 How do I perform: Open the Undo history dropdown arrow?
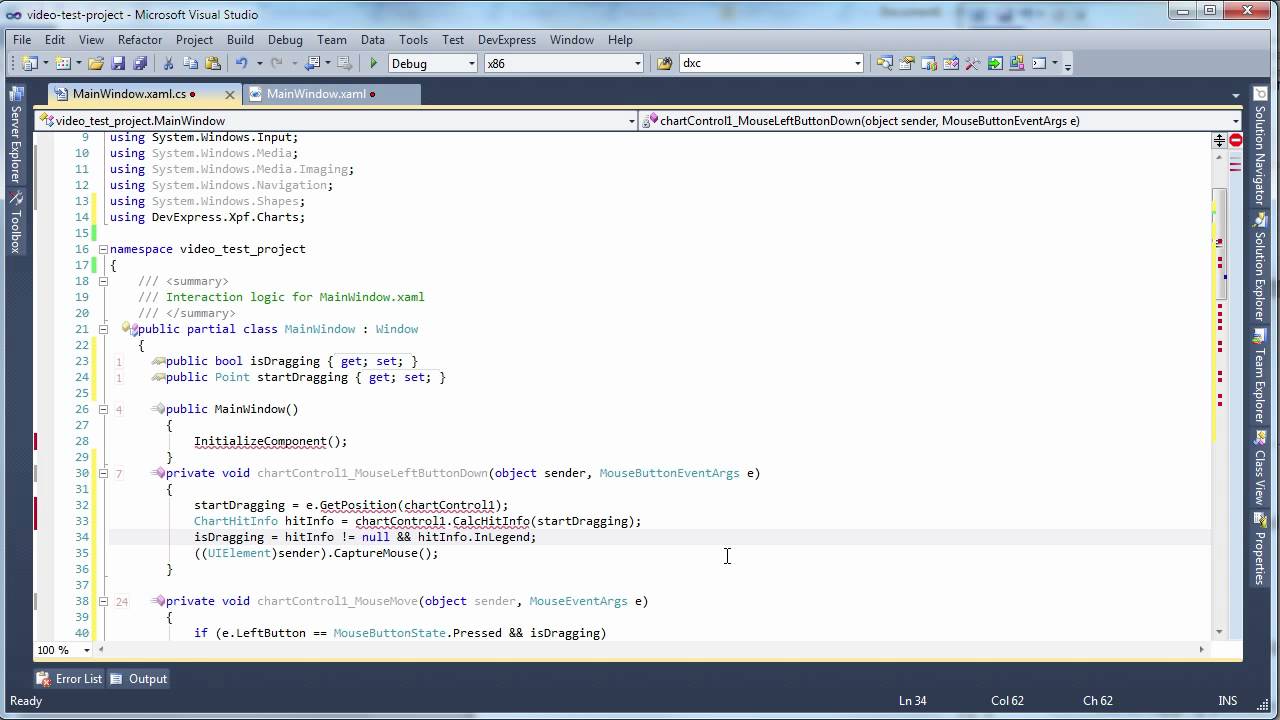(x=259, y=63)
